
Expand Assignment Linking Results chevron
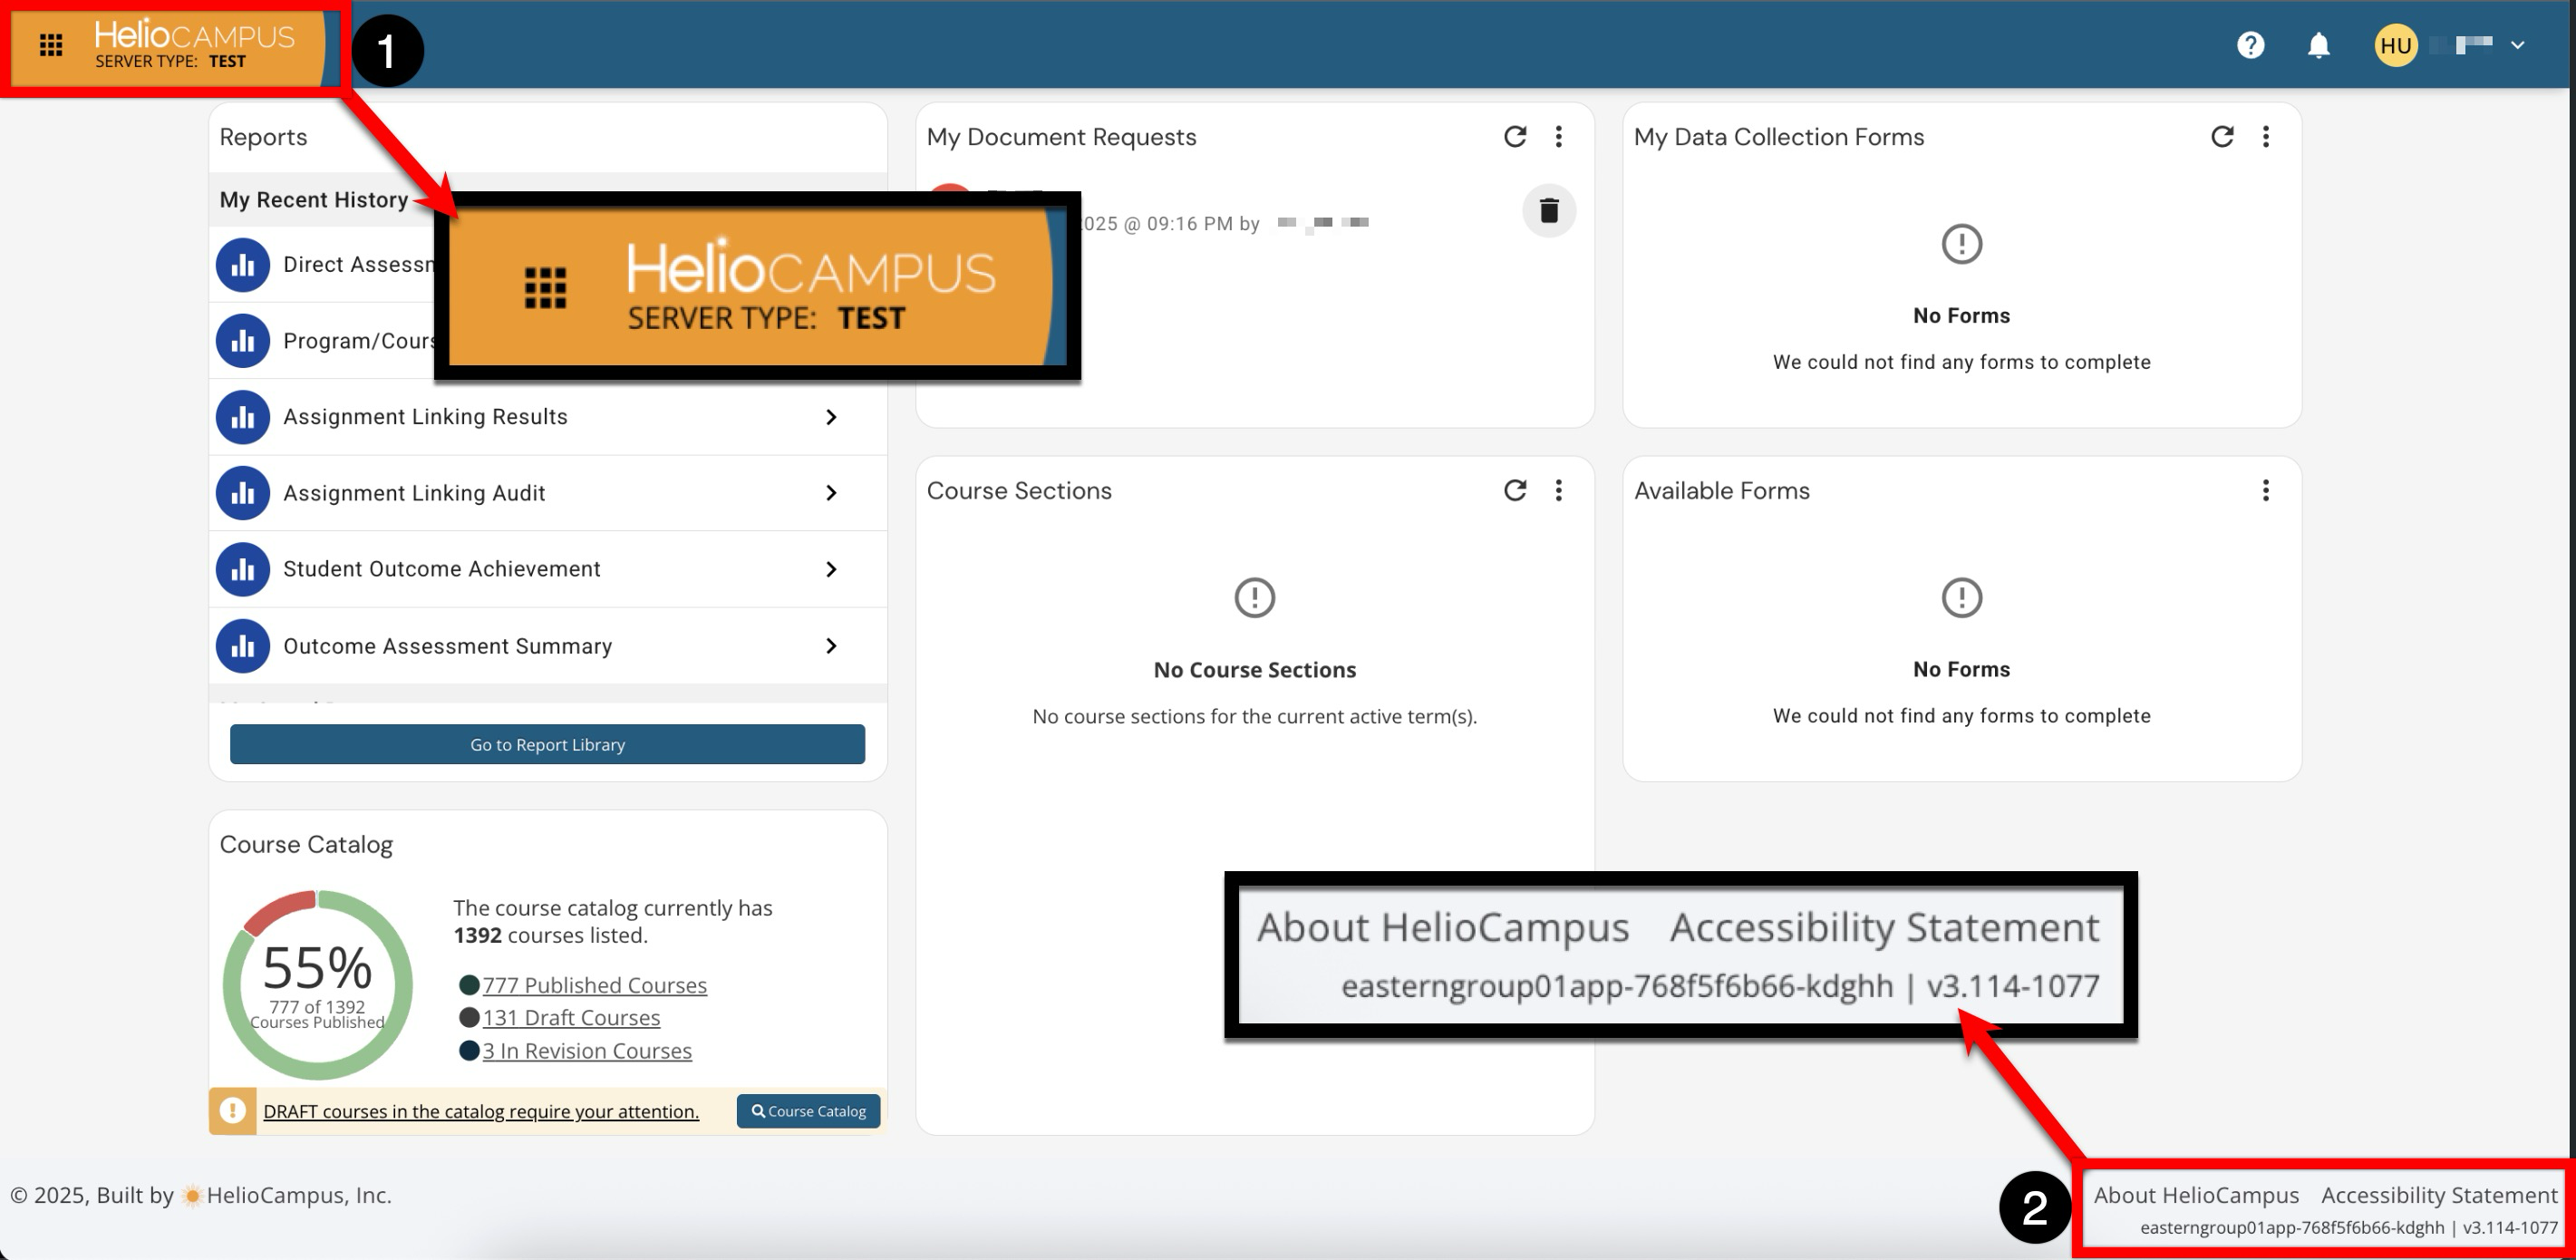(830, 417)
